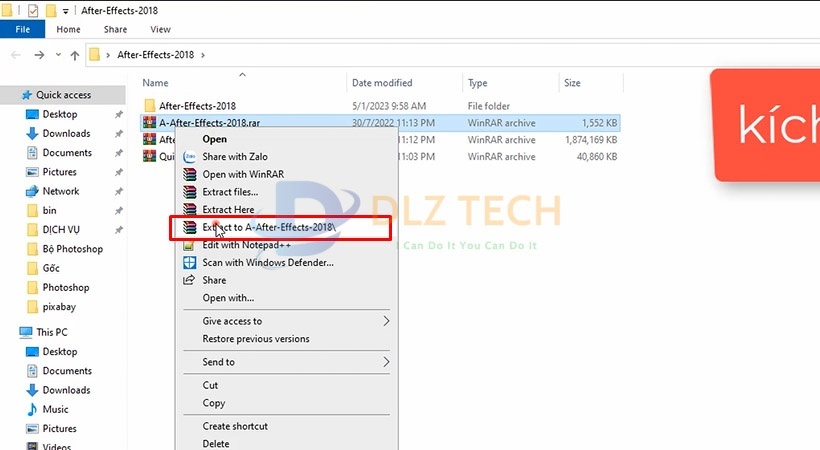Open Network in the navigation pane
The image size is (820, 450).
(x=61, y=192)
